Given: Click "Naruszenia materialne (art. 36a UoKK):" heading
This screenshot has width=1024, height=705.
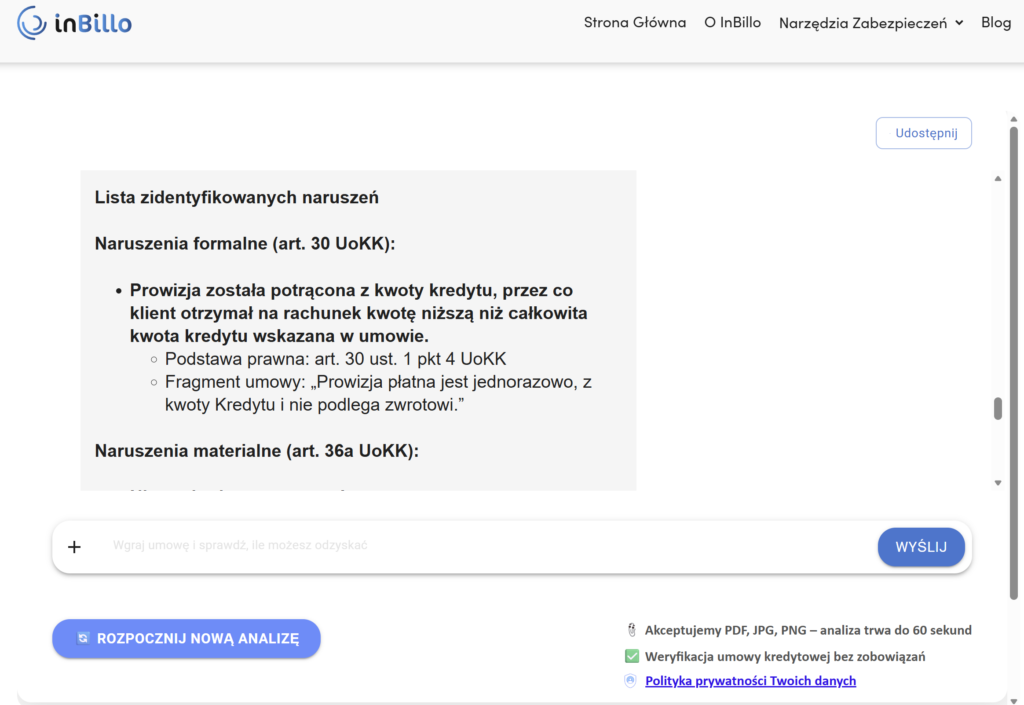Looking at the screenshot, I should [257, 451].
